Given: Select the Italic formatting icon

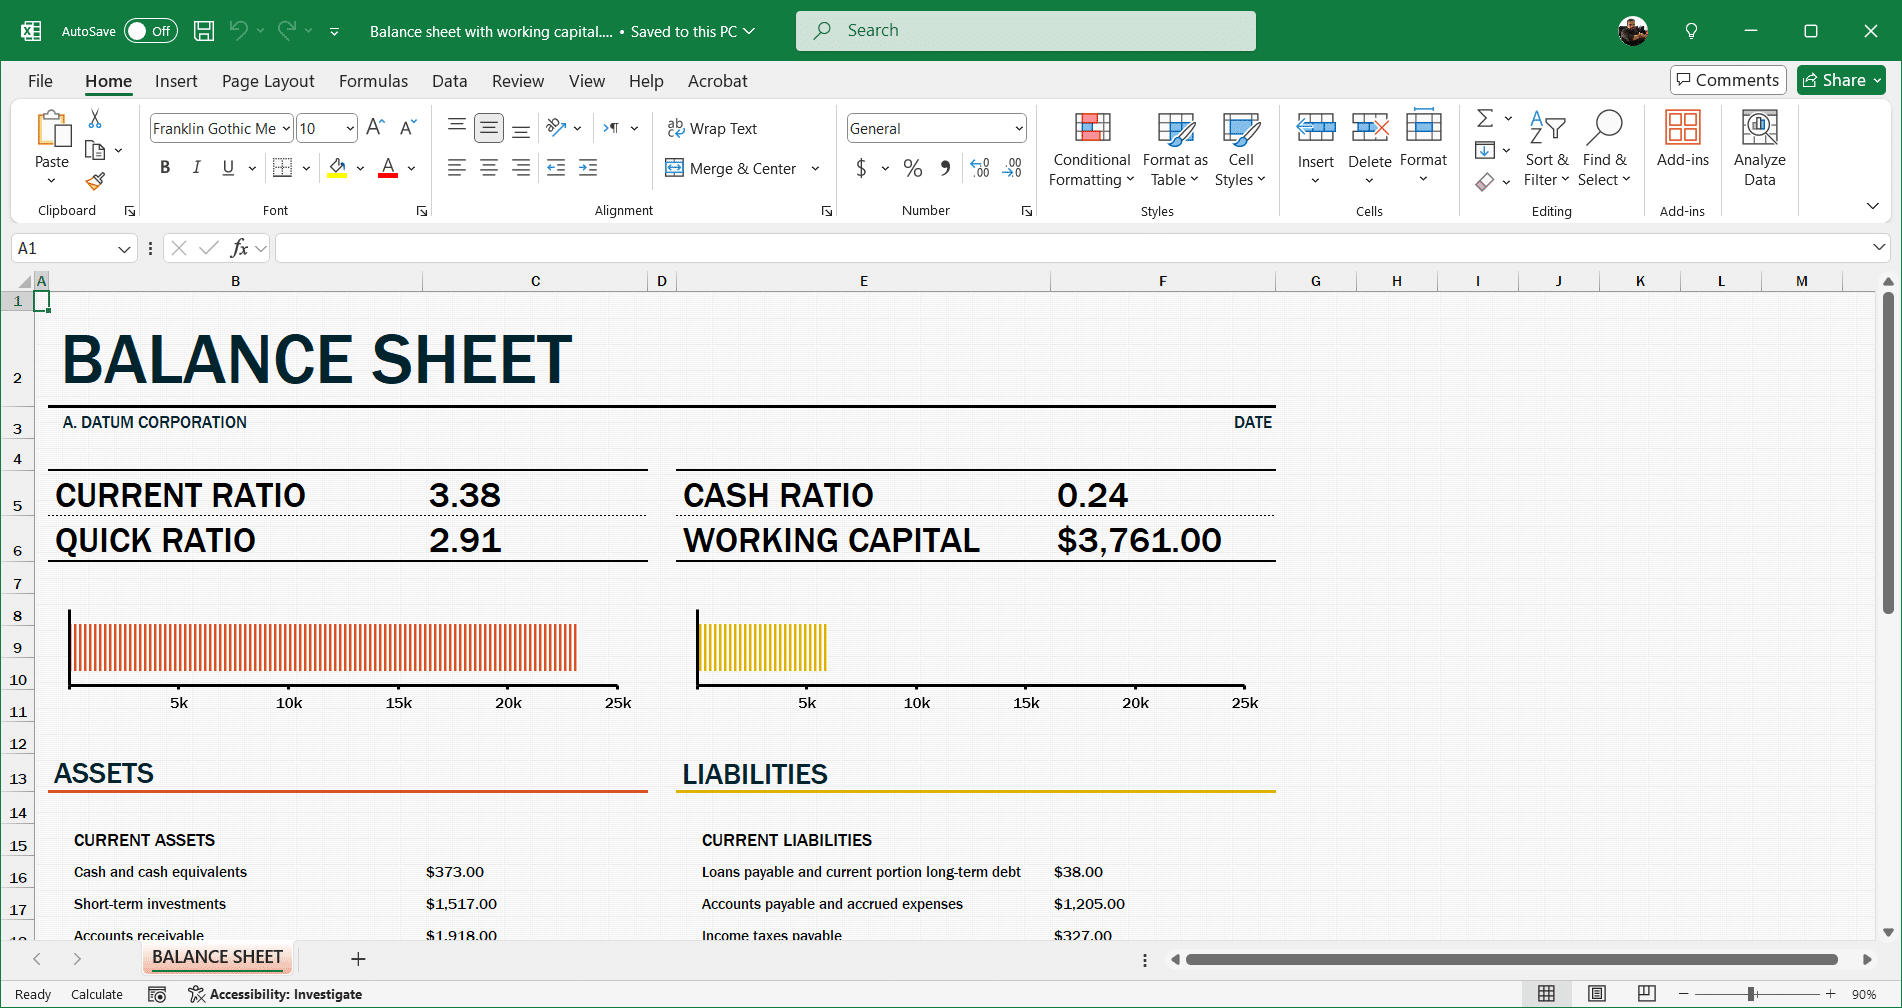Looking at the screenshot, I should pyautogui.click(x=197, y=167).
